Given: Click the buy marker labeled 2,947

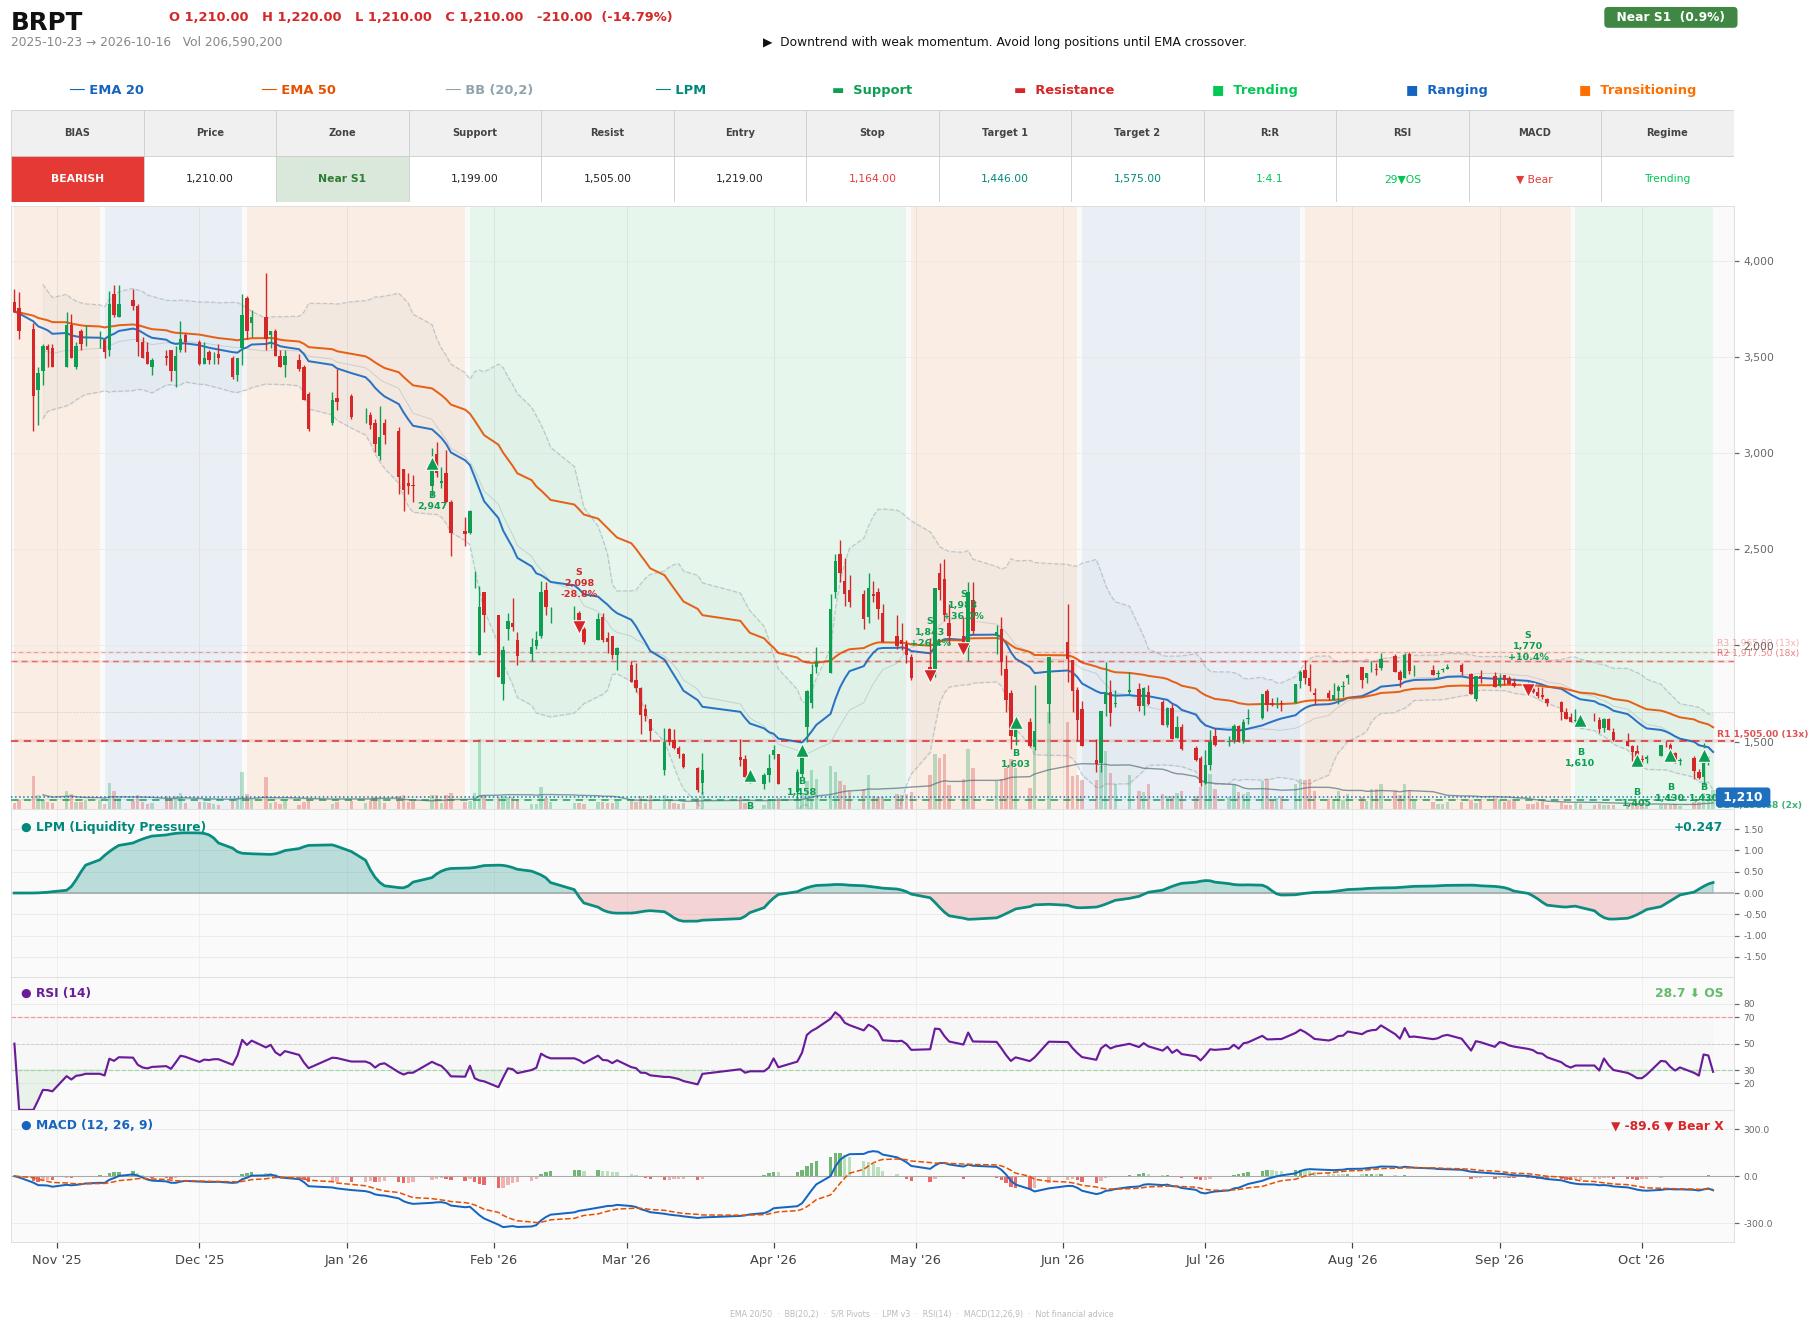Looking at the screenshot, I should pos(432,464).
